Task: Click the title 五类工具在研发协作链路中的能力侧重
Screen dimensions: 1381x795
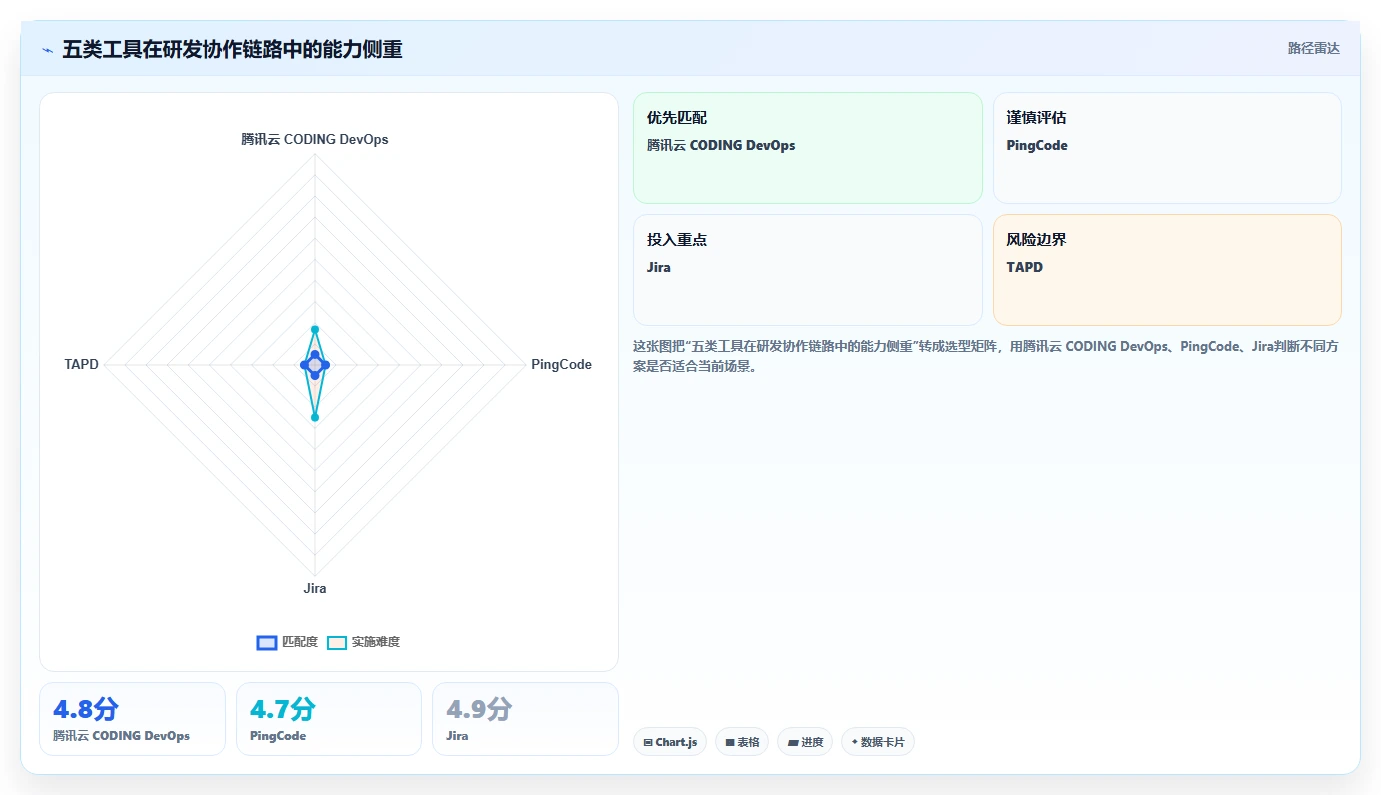Action: (x=232, y=49)
